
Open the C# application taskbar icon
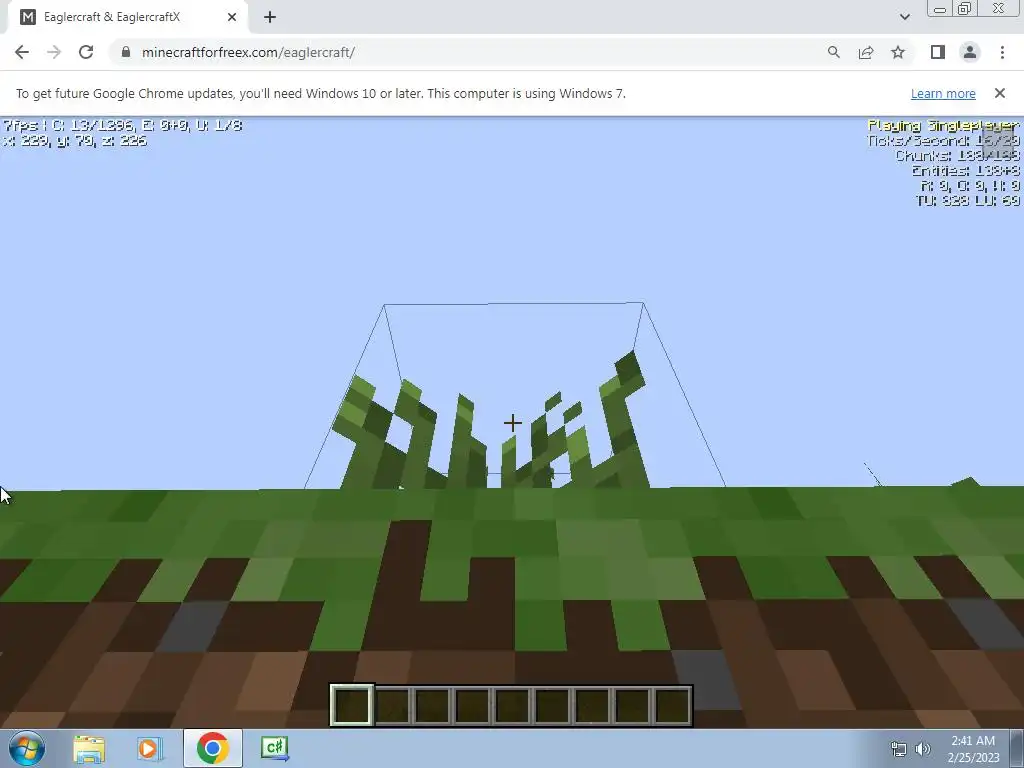tap(274, 748)
